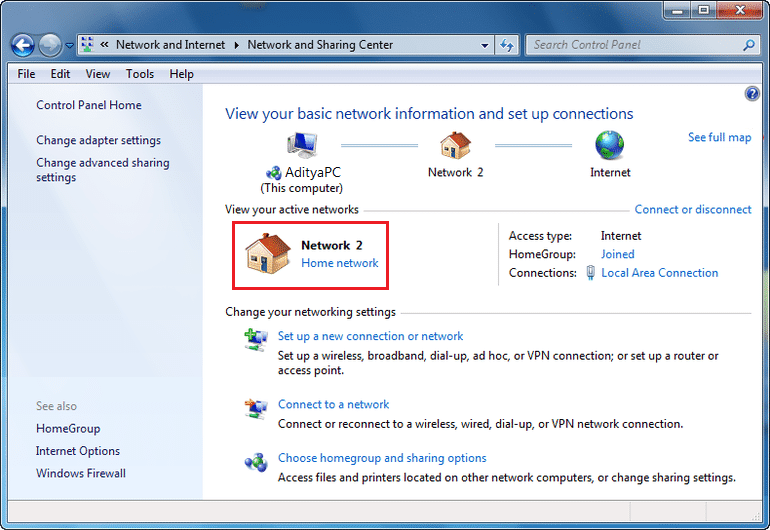Open the View menu
The image size is (770, 530).
[x=98, y=74]
